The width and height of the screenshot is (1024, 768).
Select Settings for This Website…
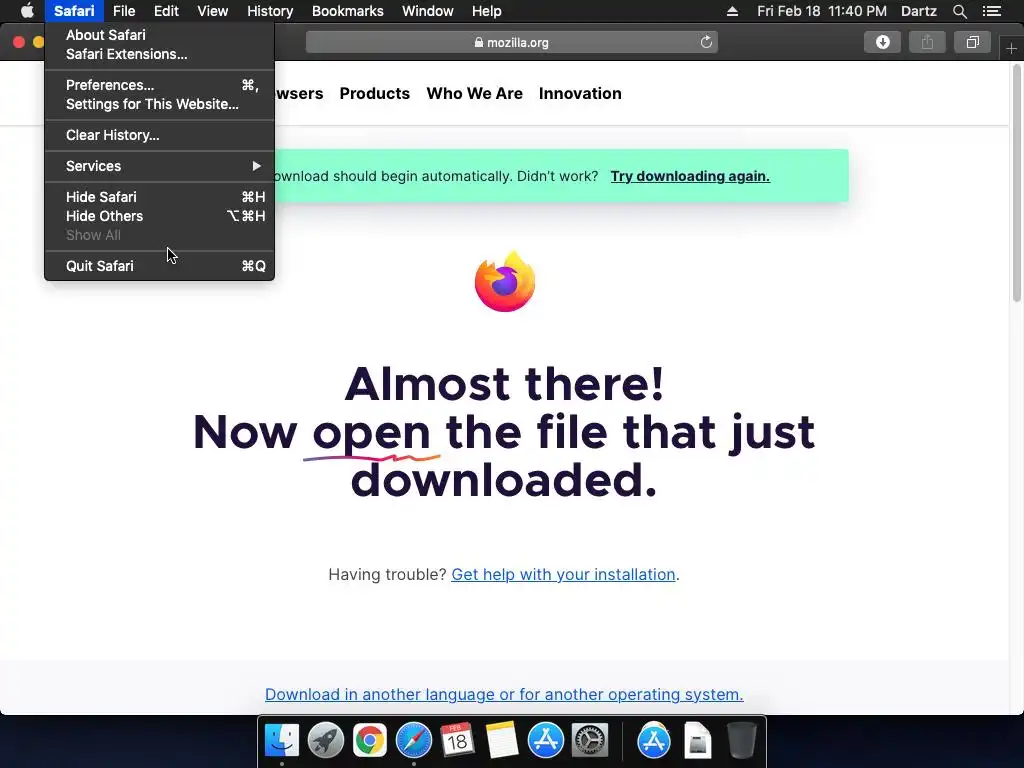159,104
